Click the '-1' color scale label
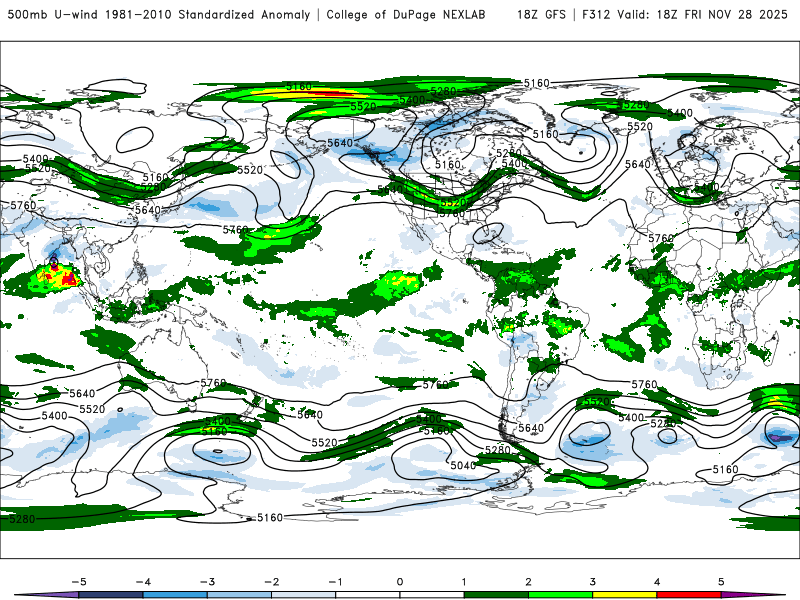 click(335, 582)
